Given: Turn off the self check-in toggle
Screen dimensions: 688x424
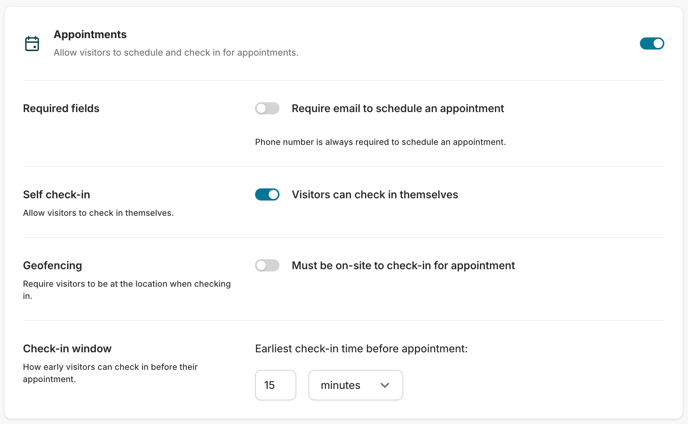Looking at the screenshot, I should [267, 195].
